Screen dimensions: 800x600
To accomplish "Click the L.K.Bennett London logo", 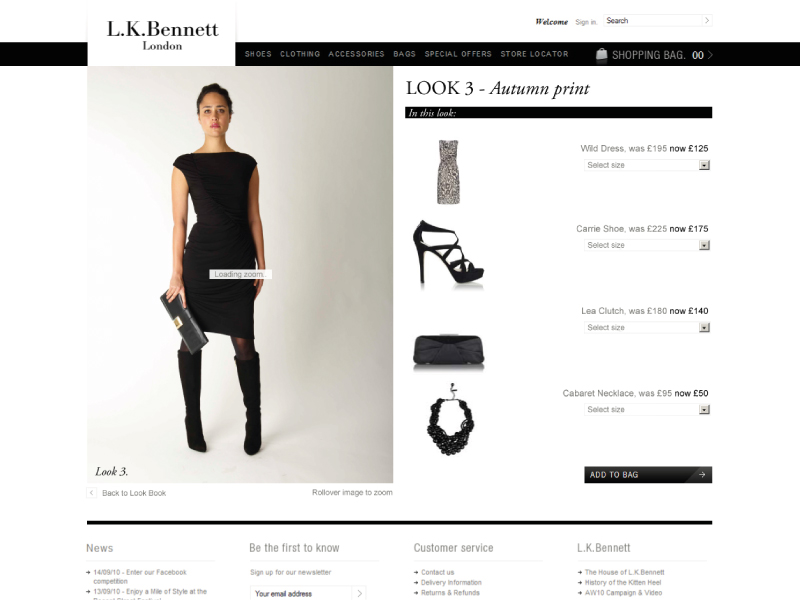I will 162,35.
